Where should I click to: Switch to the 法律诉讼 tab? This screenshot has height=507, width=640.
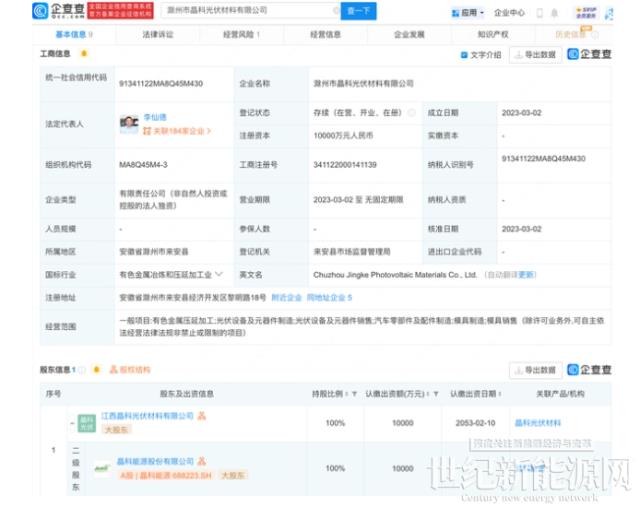[158, 34]
